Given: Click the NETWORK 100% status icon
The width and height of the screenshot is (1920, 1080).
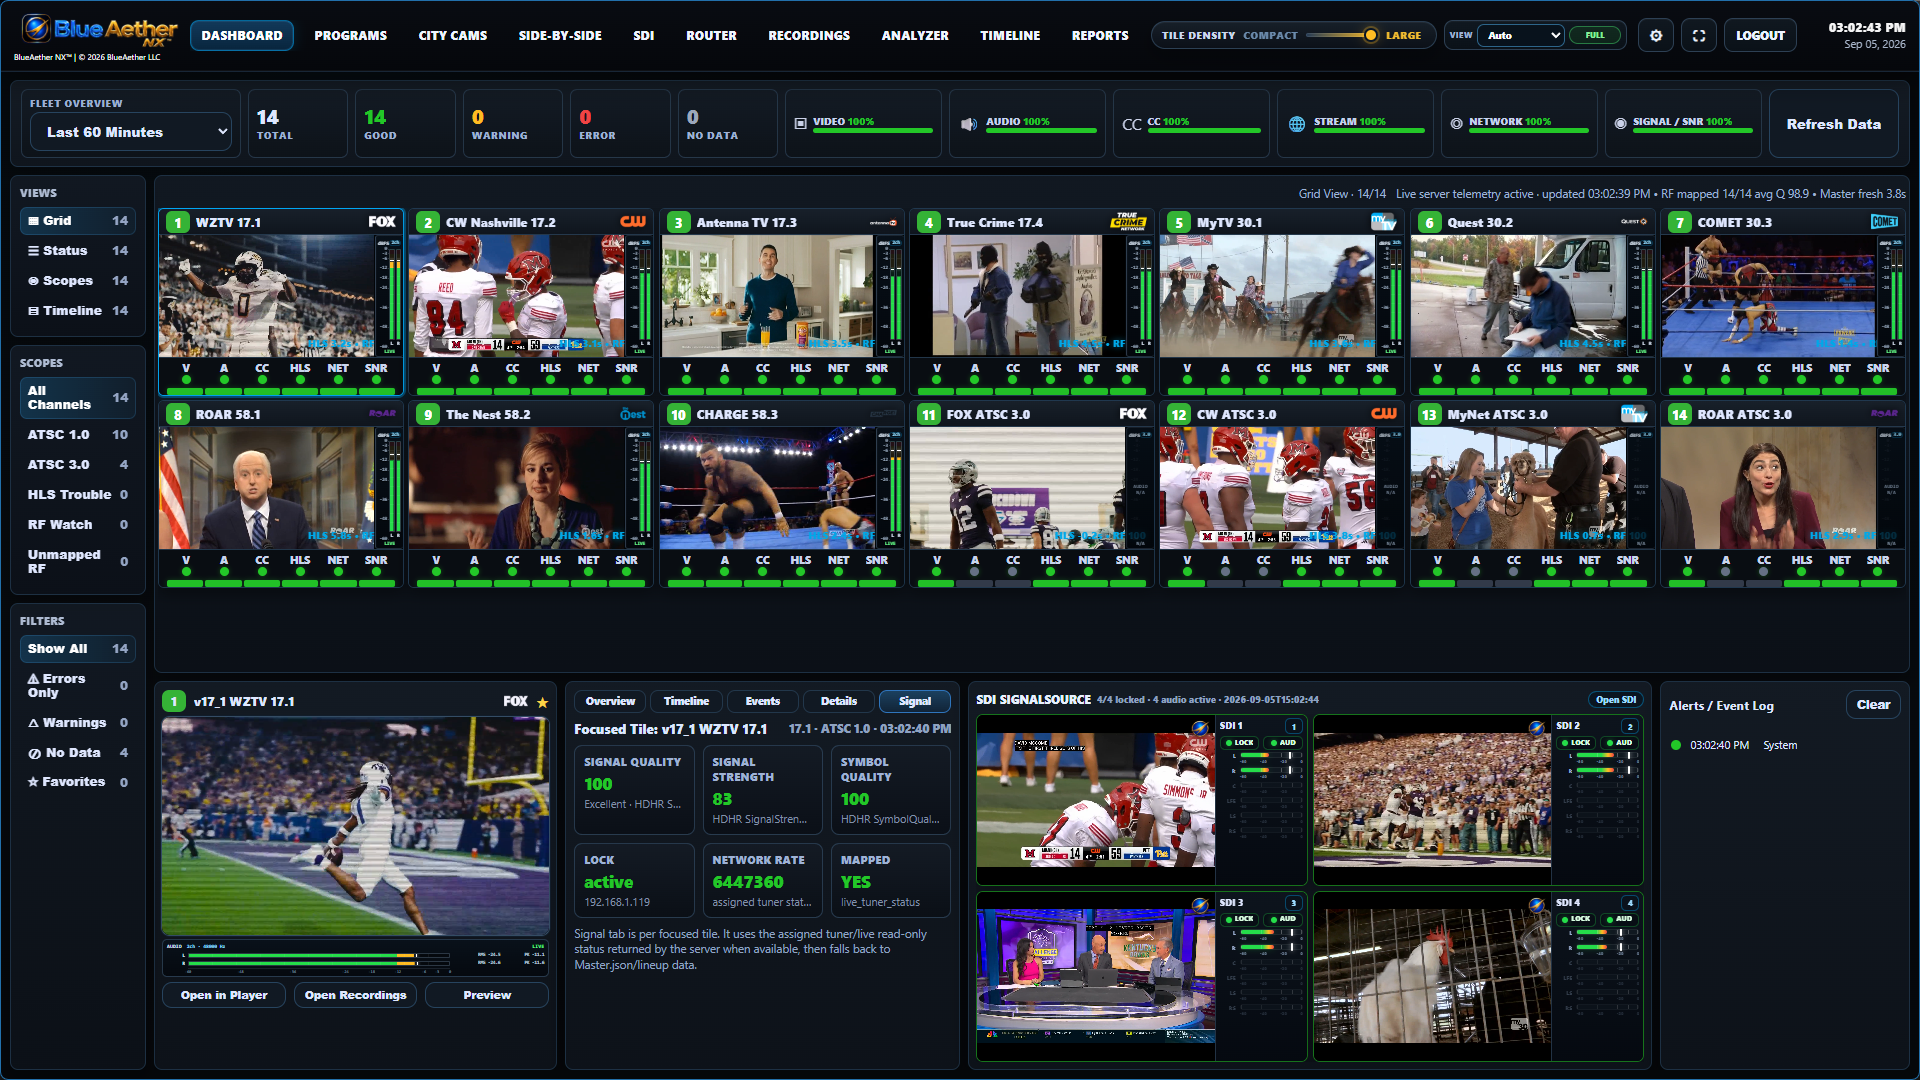Looking at the screenshot, I should click(x=1456, y=124).
